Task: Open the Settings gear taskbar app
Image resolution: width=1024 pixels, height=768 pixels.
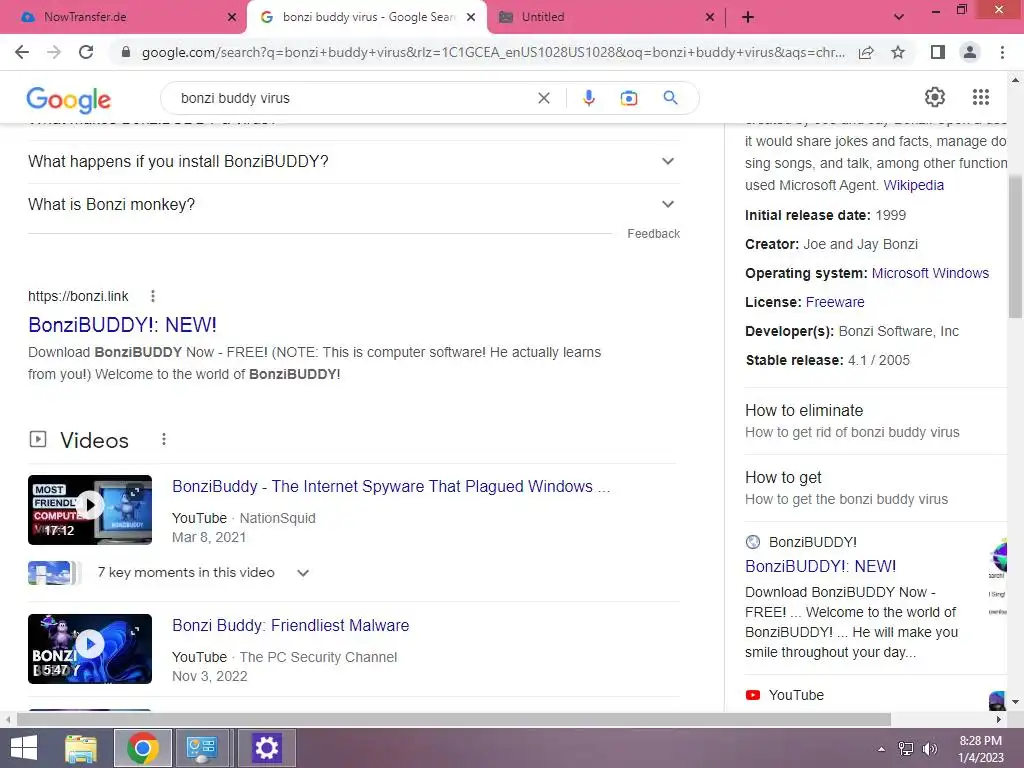Action: click(x=266, y=748)
